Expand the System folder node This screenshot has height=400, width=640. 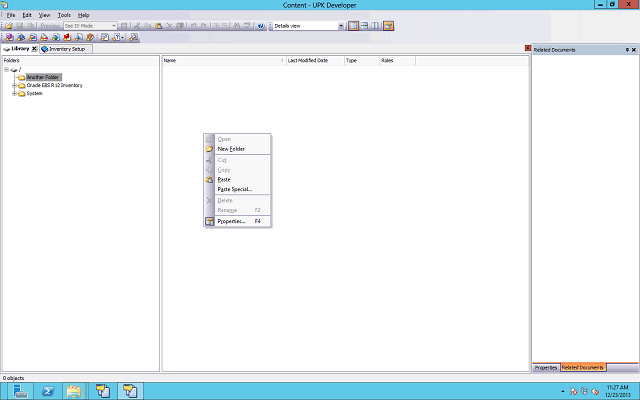click(14, 93)
